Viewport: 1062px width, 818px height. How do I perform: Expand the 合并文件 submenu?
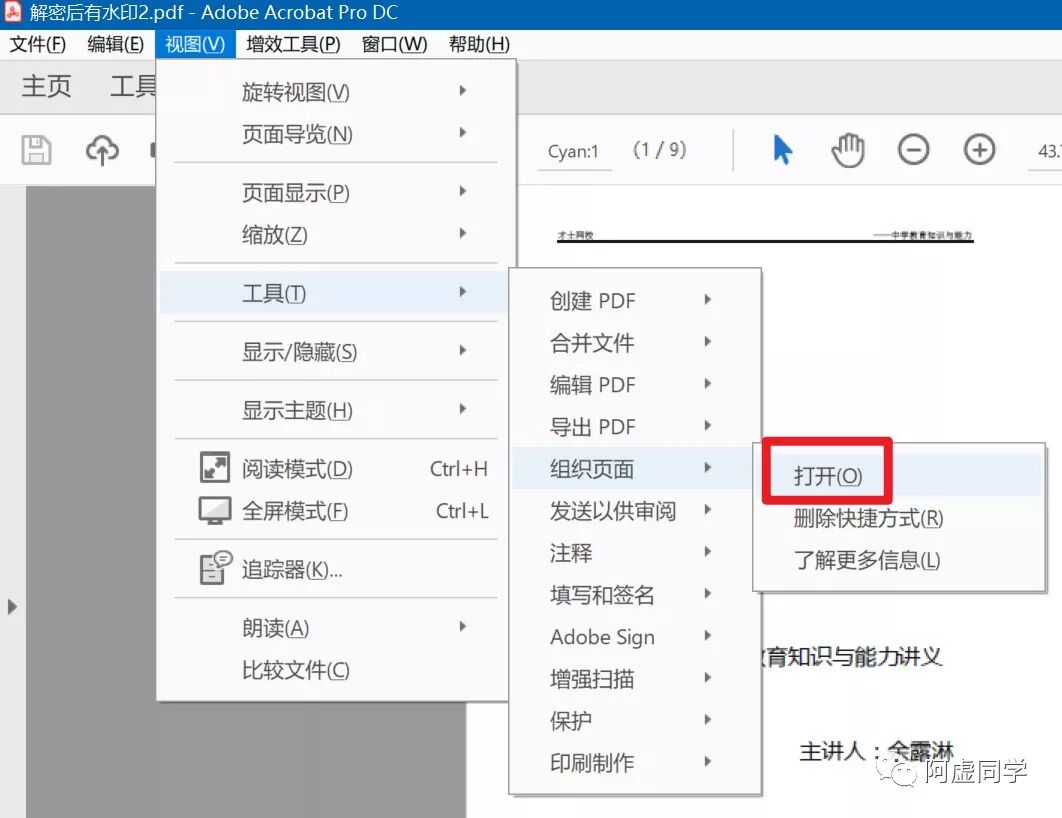tap(635, 342)
